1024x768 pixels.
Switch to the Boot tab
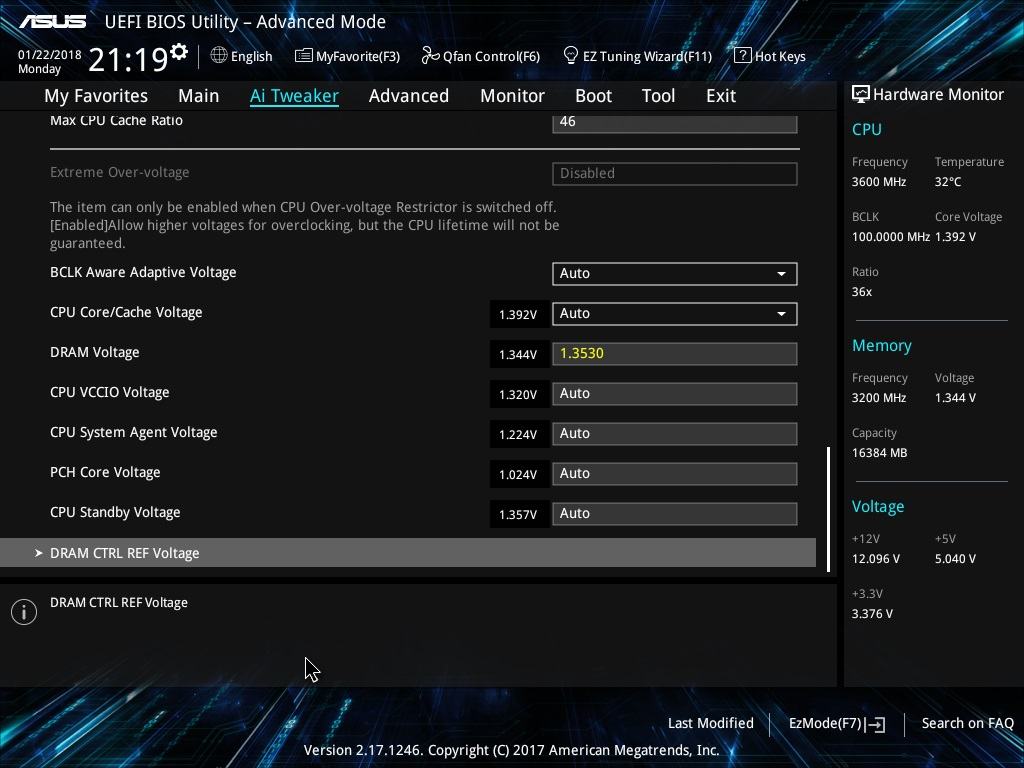point(593,96)
